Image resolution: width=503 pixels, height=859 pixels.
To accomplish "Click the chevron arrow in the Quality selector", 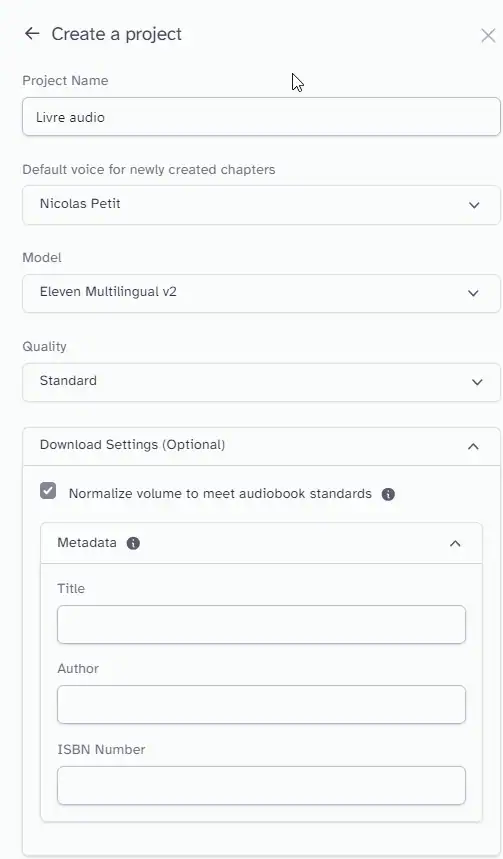I will pyautogui.click(x=477, y=382).
